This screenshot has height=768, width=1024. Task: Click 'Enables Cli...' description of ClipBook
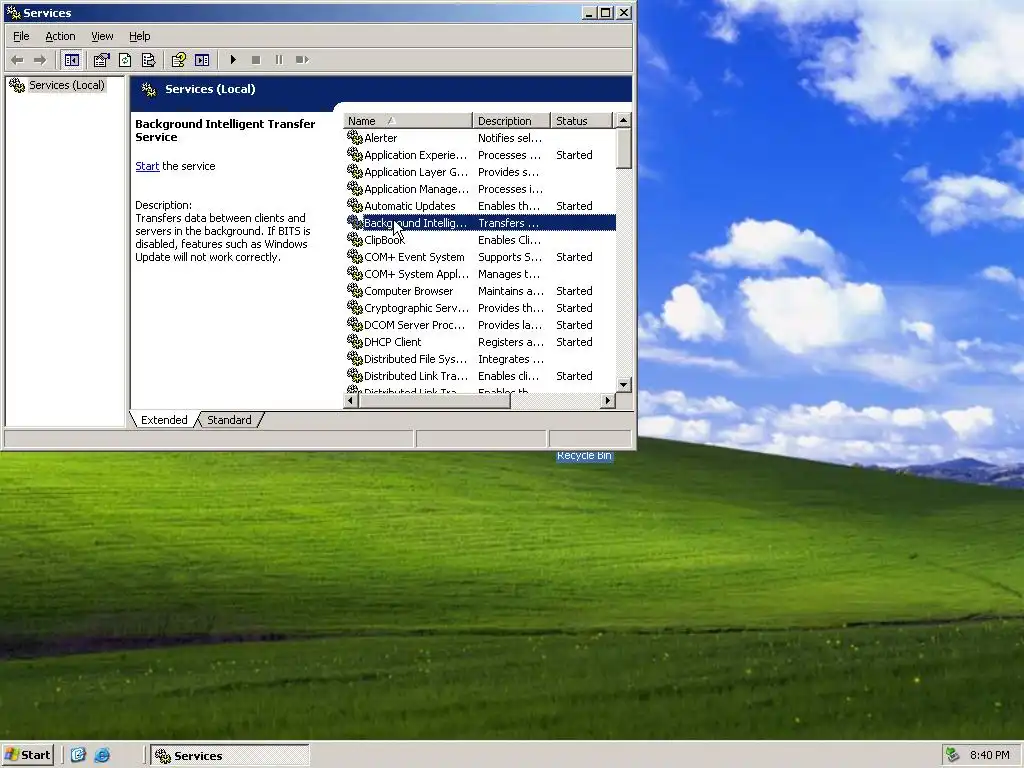(x=509, y=240)
